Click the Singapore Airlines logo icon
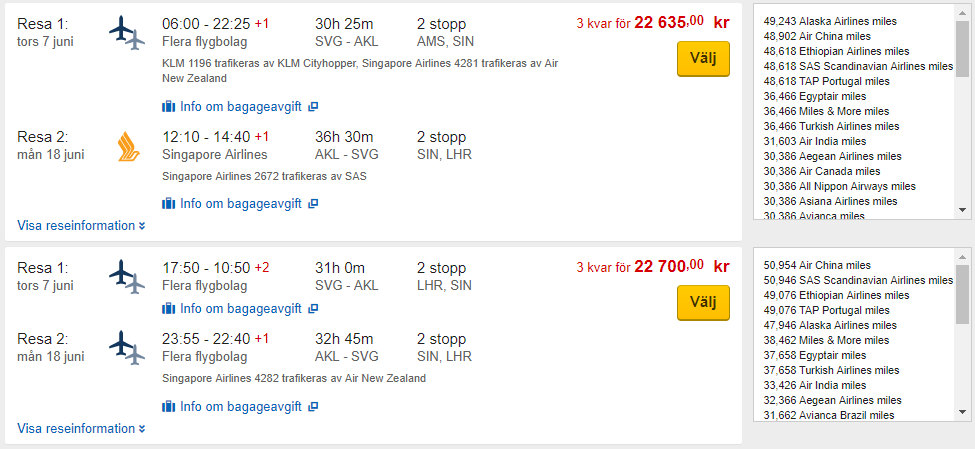 129,147
